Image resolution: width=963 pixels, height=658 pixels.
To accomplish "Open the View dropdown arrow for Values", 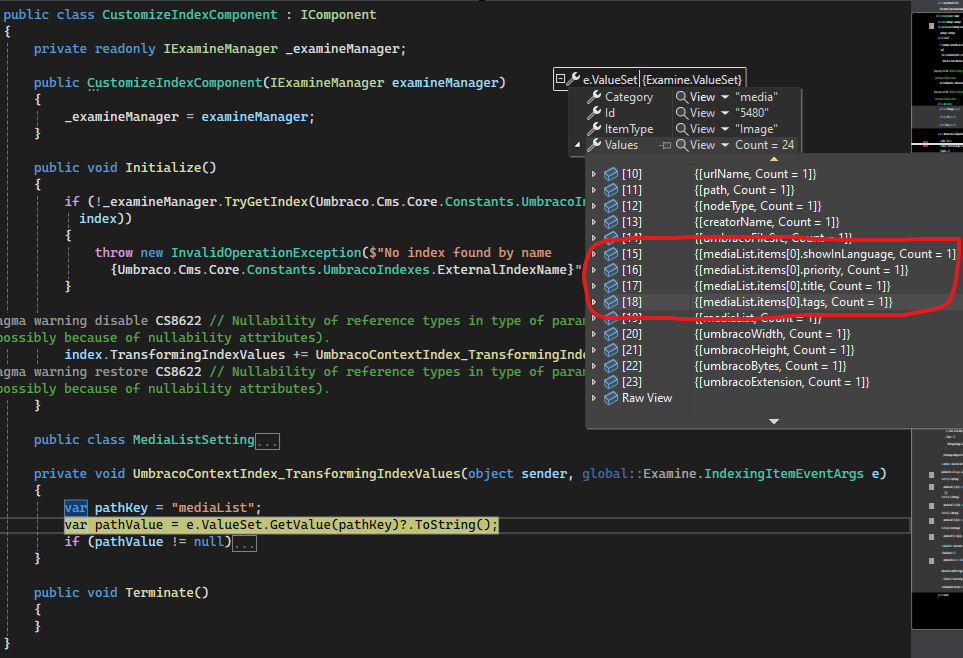I will coord(725,145).
